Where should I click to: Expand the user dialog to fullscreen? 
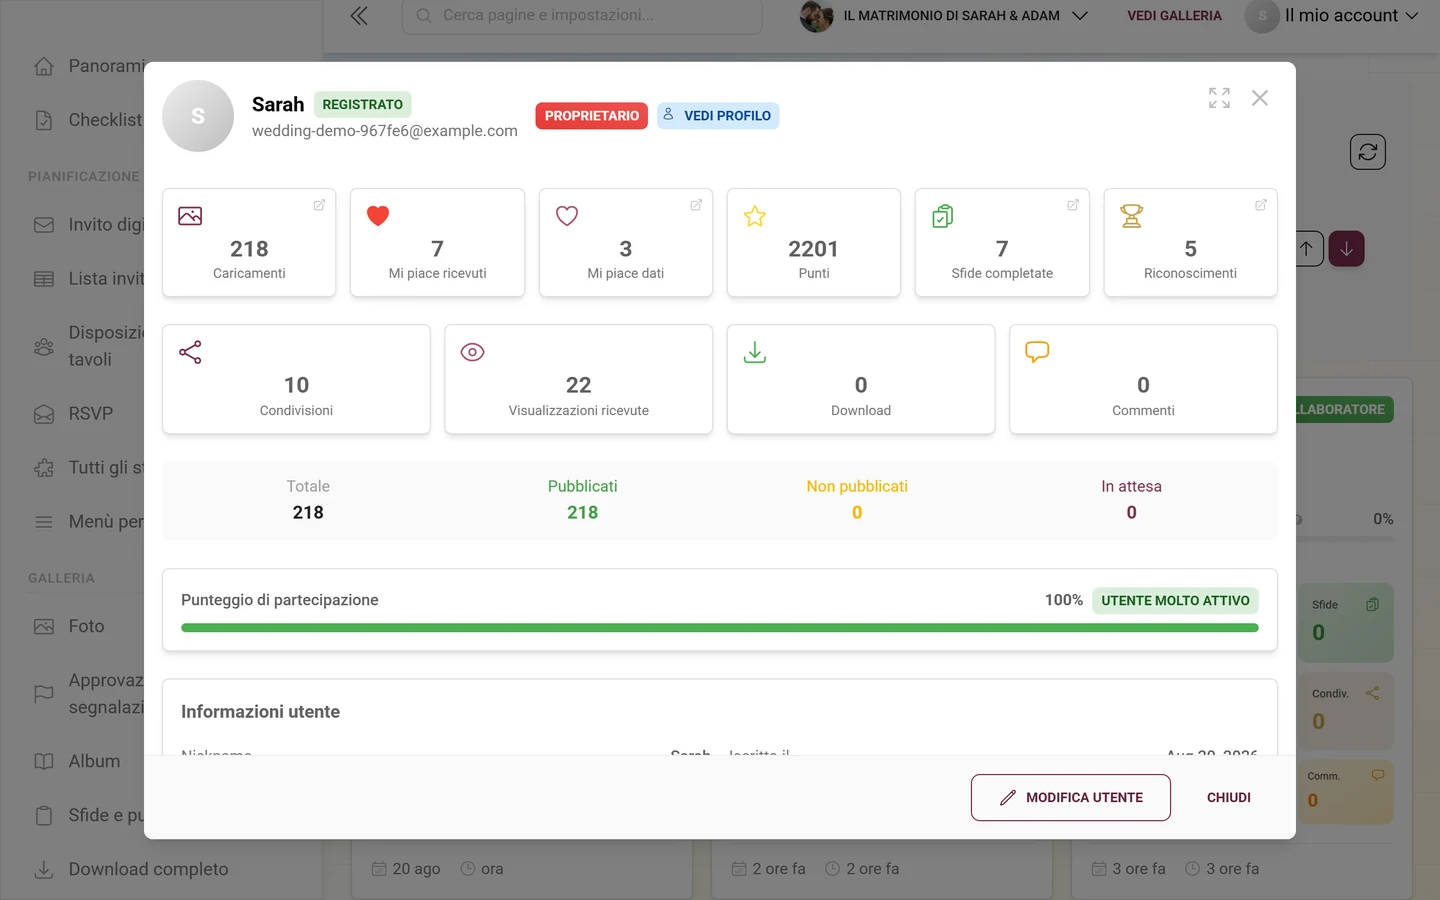1219,98
